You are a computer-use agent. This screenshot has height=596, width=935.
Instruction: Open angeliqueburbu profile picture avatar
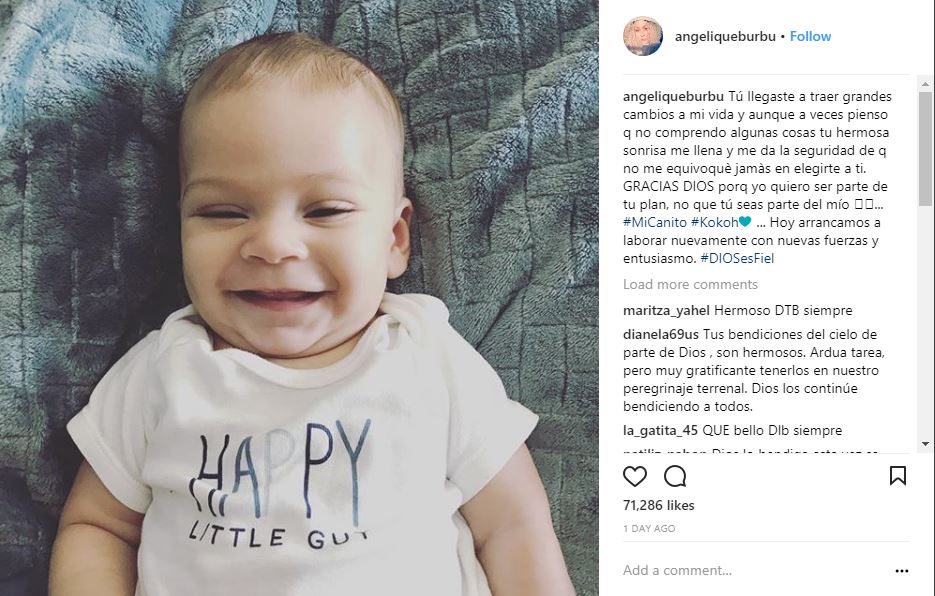(643, 36)
